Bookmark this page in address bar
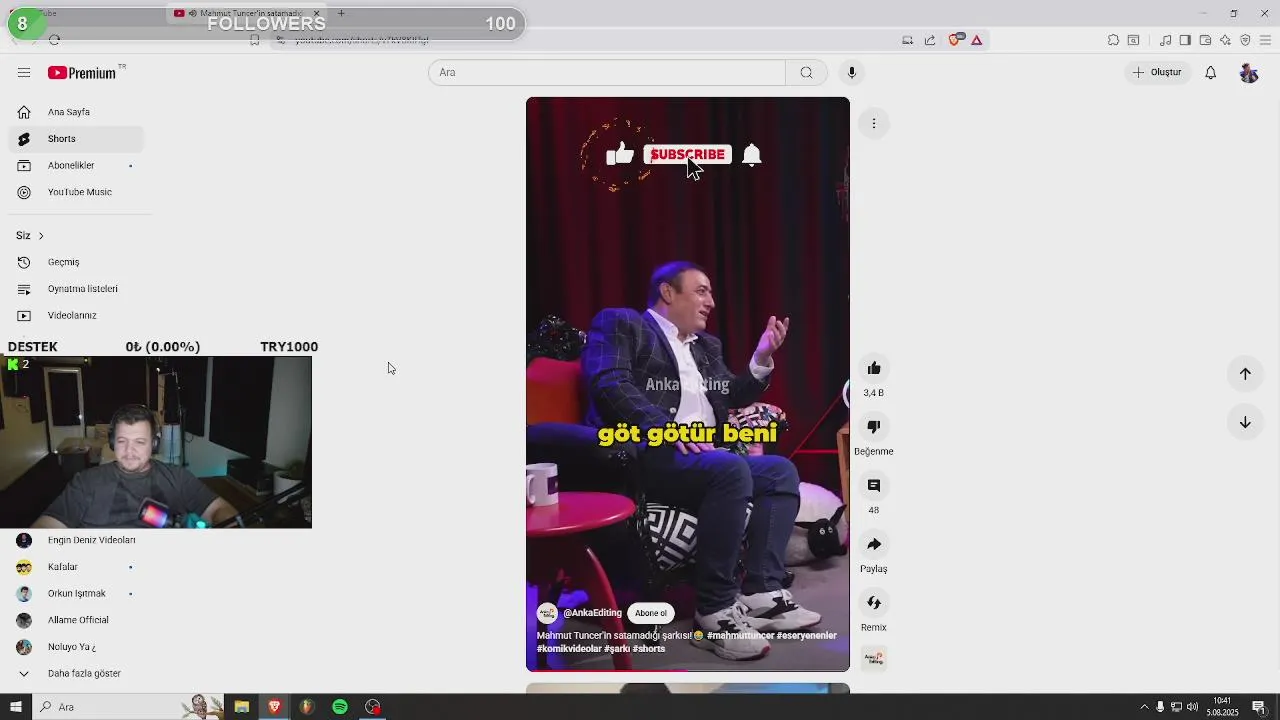Viewport: 1280px width, 720px height. (255, 40)
